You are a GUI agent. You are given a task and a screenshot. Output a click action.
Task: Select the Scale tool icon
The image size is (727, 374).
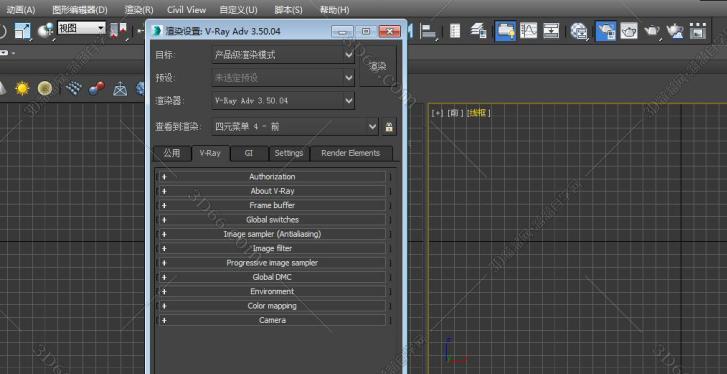coord(22,31)
